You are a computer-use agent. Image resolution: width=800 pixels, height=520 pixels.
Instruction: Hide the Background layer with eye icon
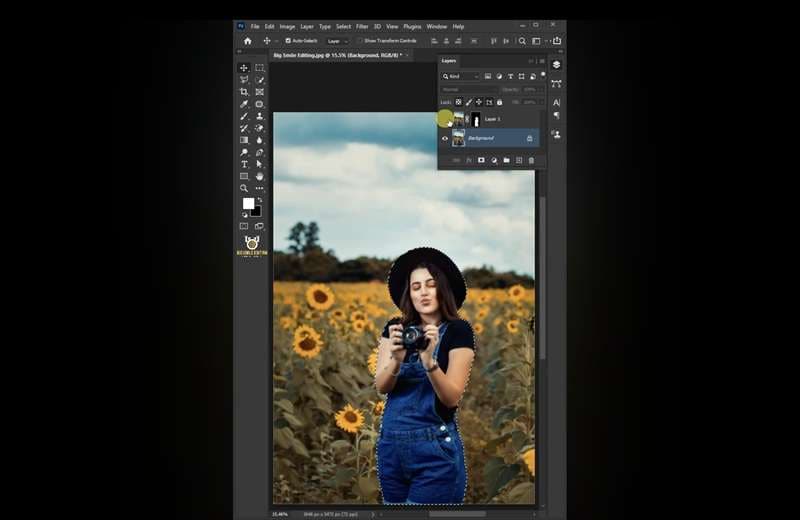(x=445, y=138)
